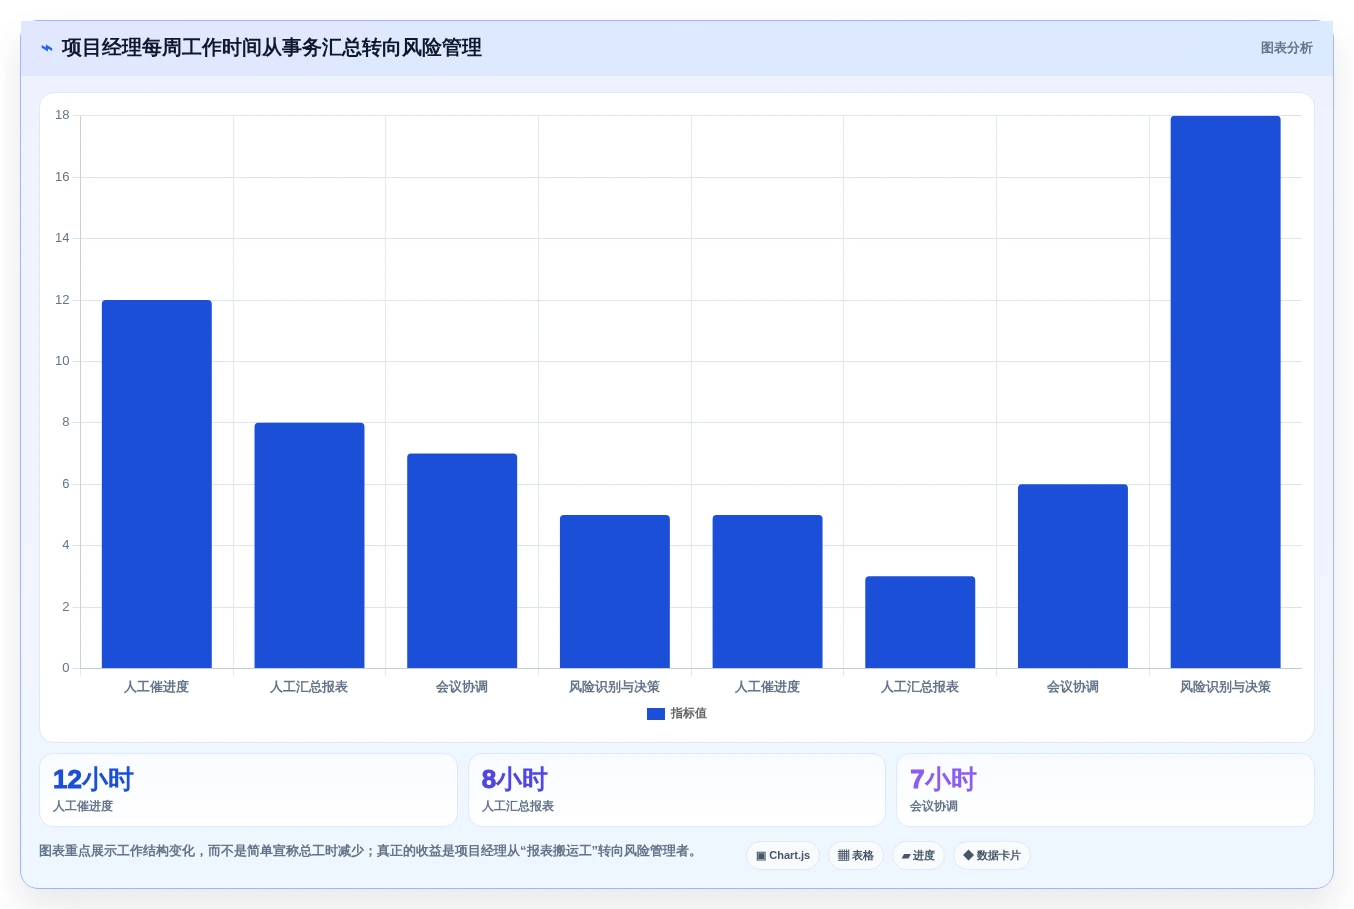Click the 会议协调 bar reaching 6
Image resolution: width=1354 pixels, height=909 pixels.
(1073, 576)
